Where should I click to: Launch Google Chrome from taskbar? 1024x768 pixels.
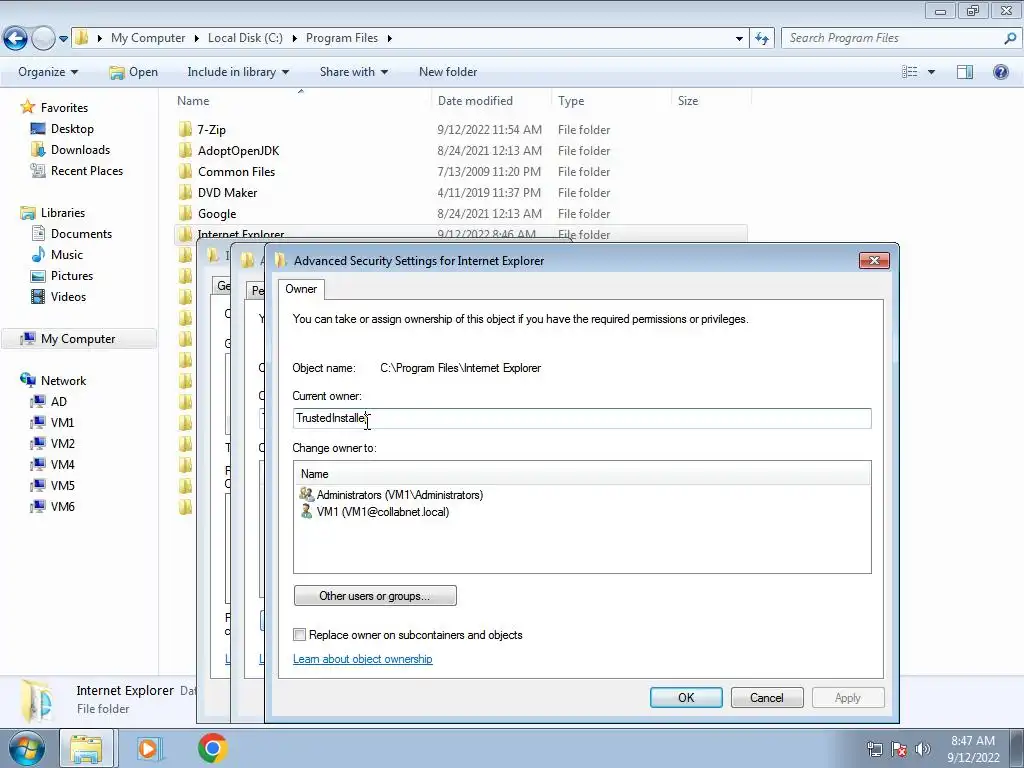pos(213,748)
